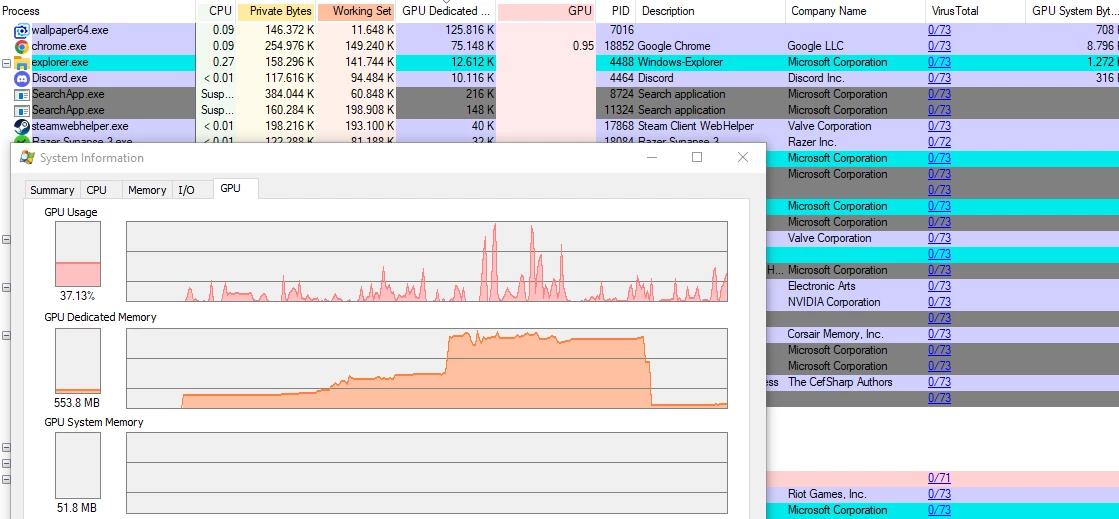Screen dimensions: 1119x519
Task: Open VirusTotal link for Valve Corporation PID 17868
Action: [x=939, y=126]
